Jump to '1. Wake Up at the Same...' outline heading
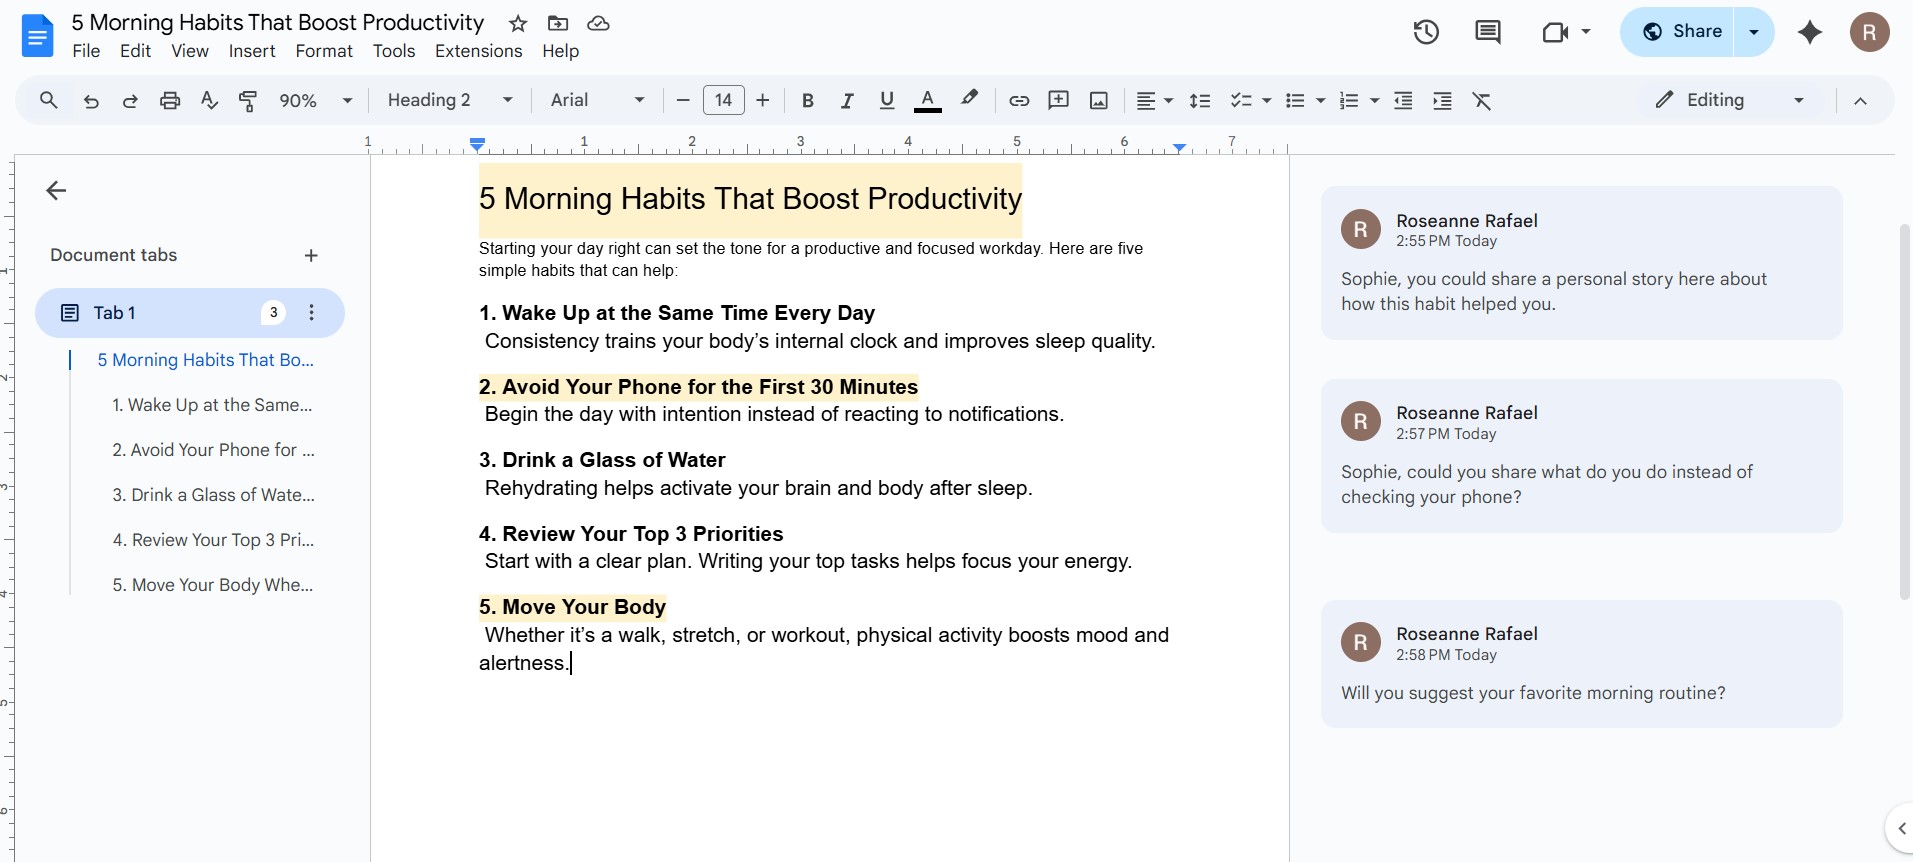 [x=212, y=405]
